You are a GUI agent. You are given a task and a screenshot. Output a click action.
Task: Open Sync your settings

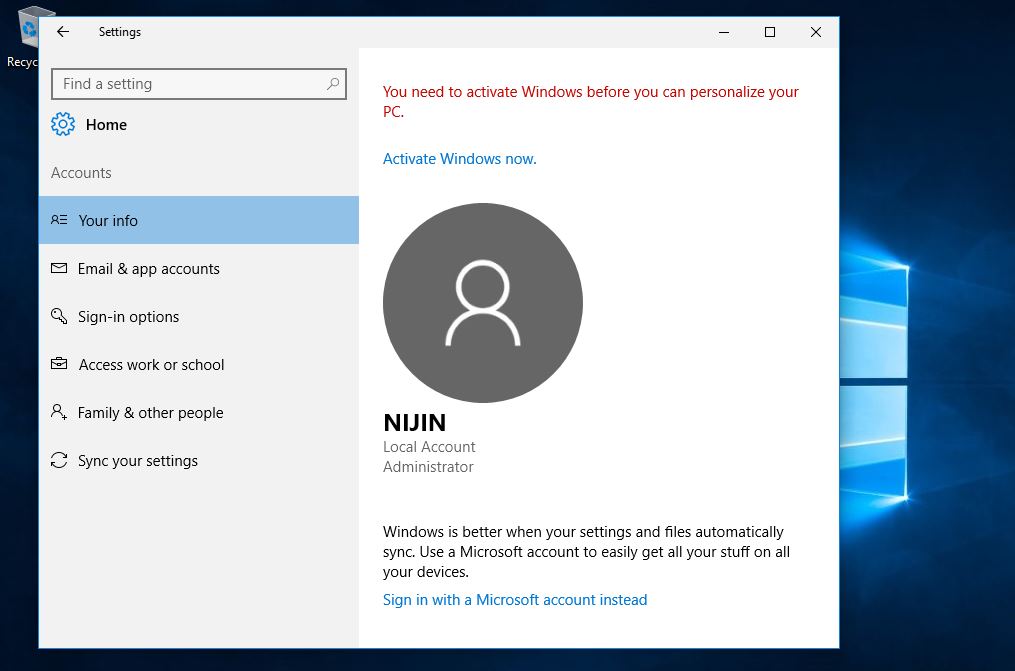pyautogui.click(x=199, y=460)
